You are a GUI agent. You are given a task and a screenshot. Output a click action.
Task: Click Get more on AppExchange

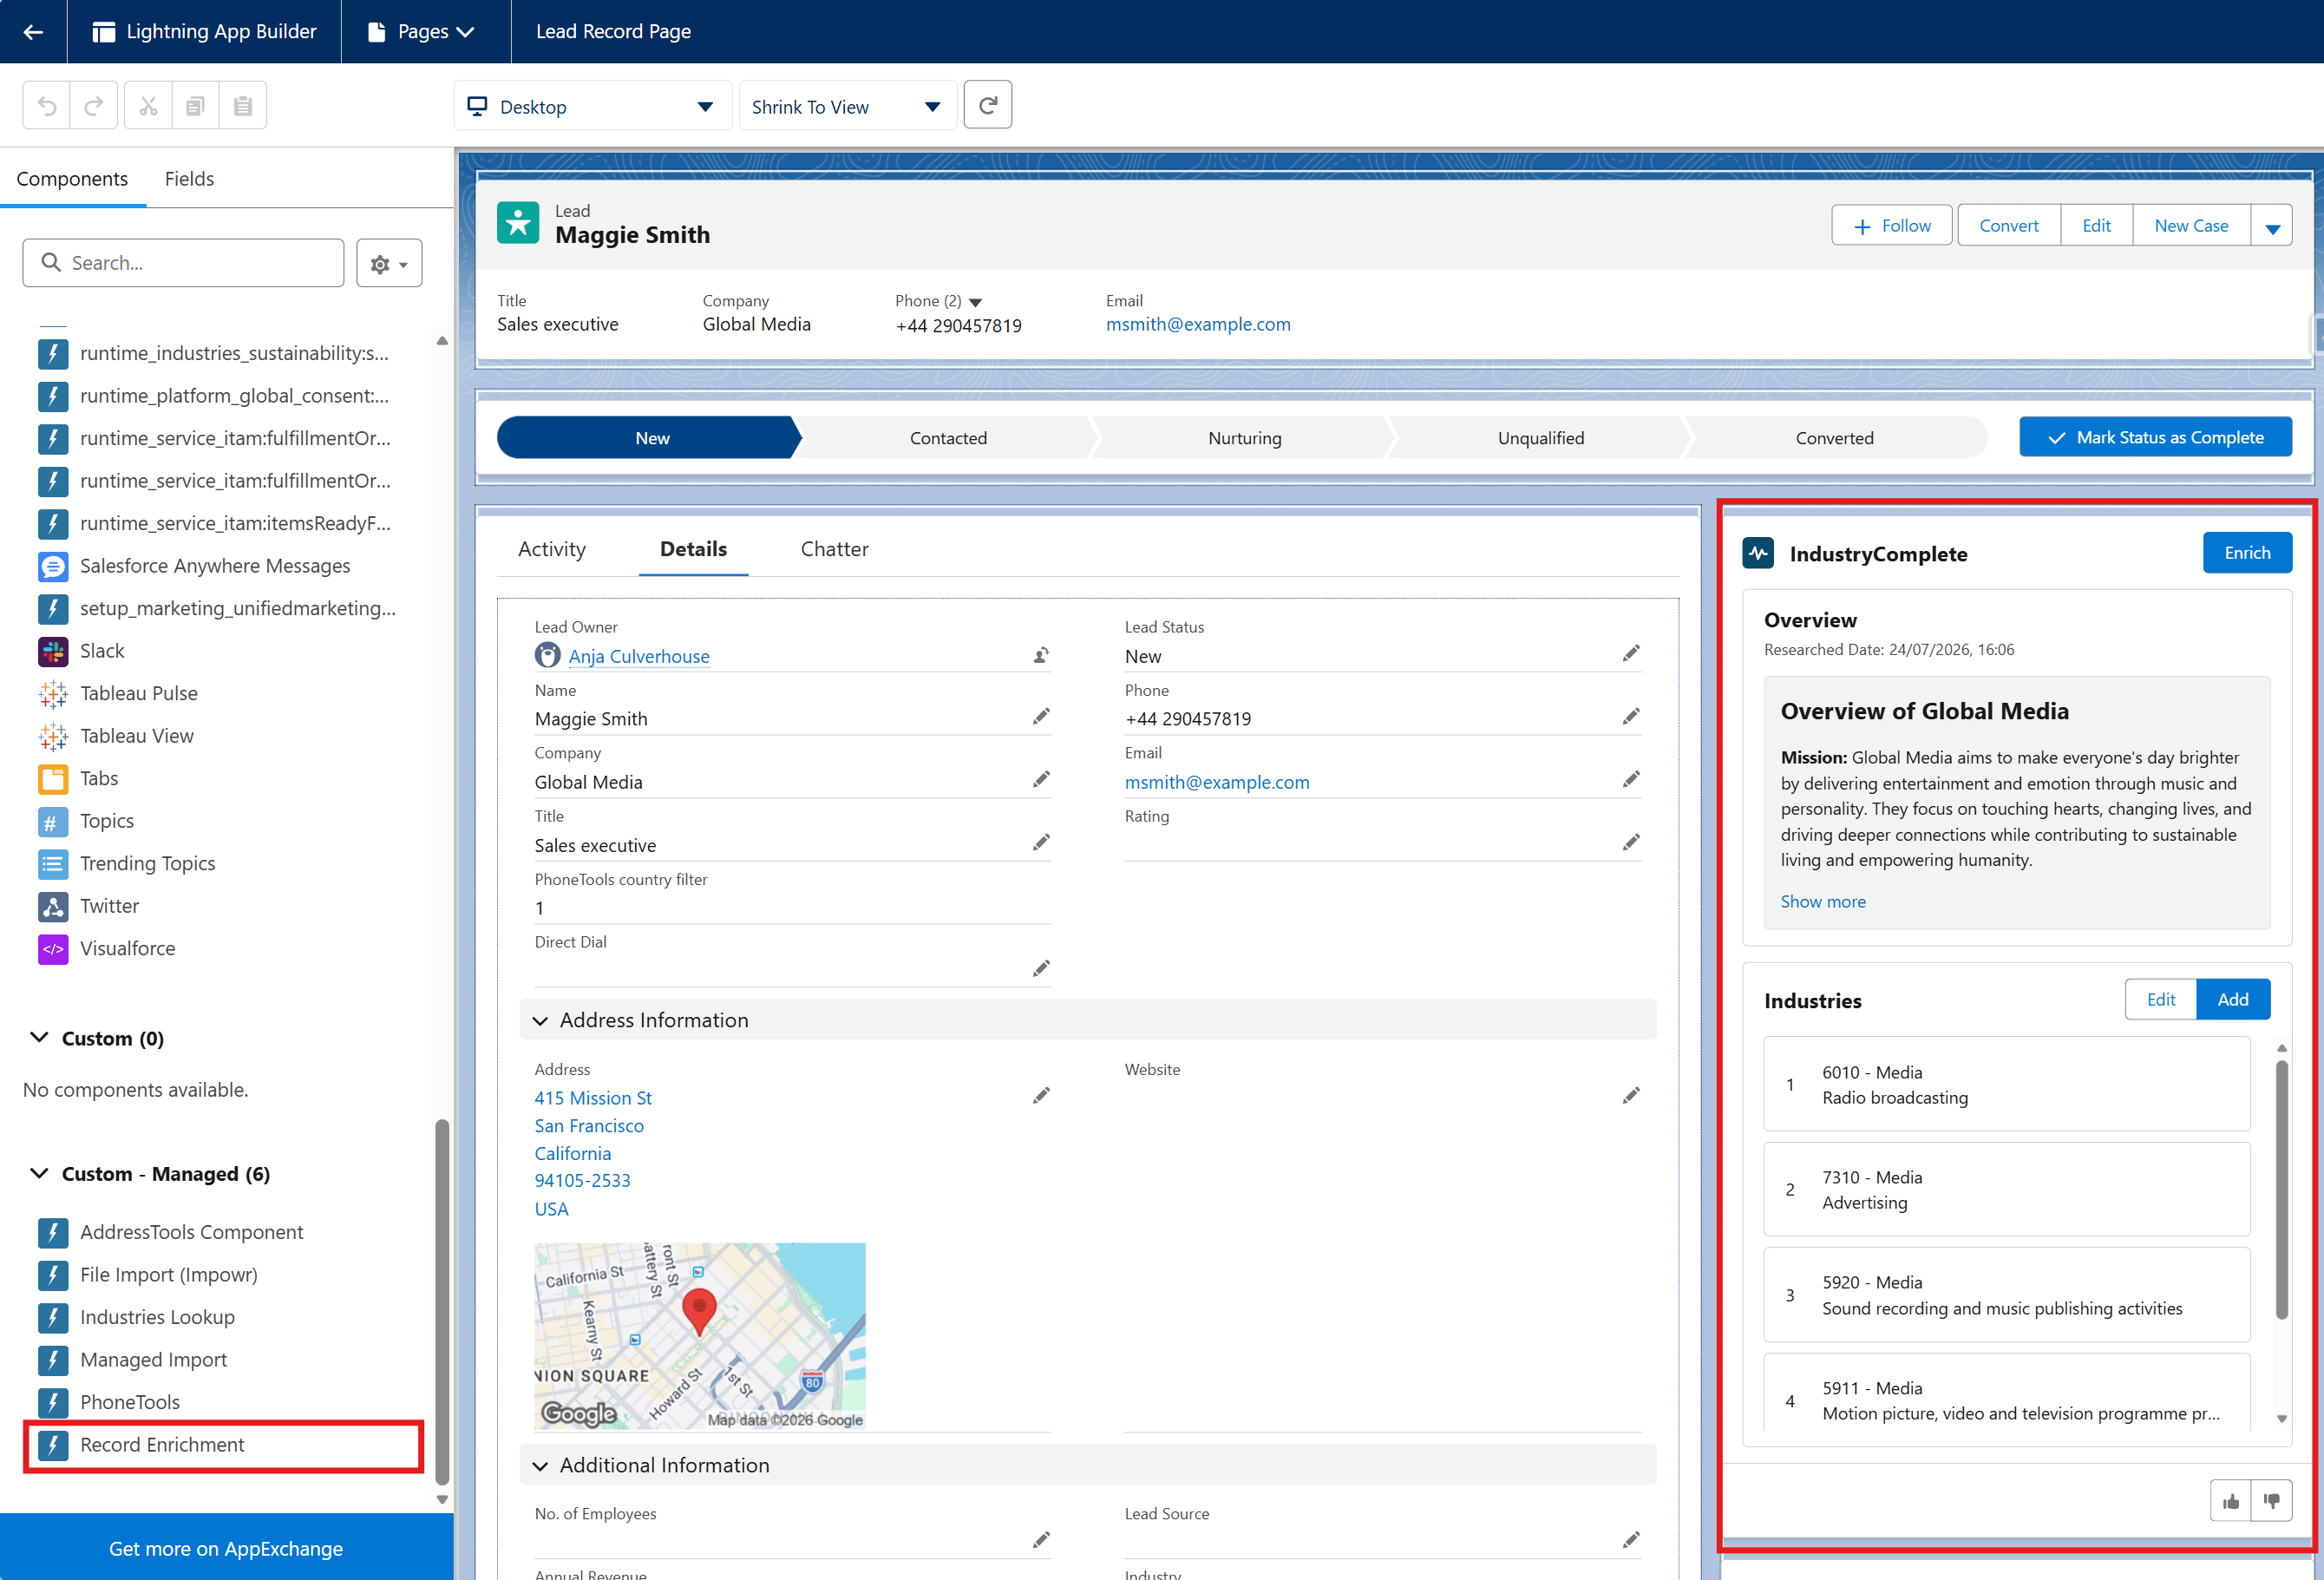coord(226,1548)
